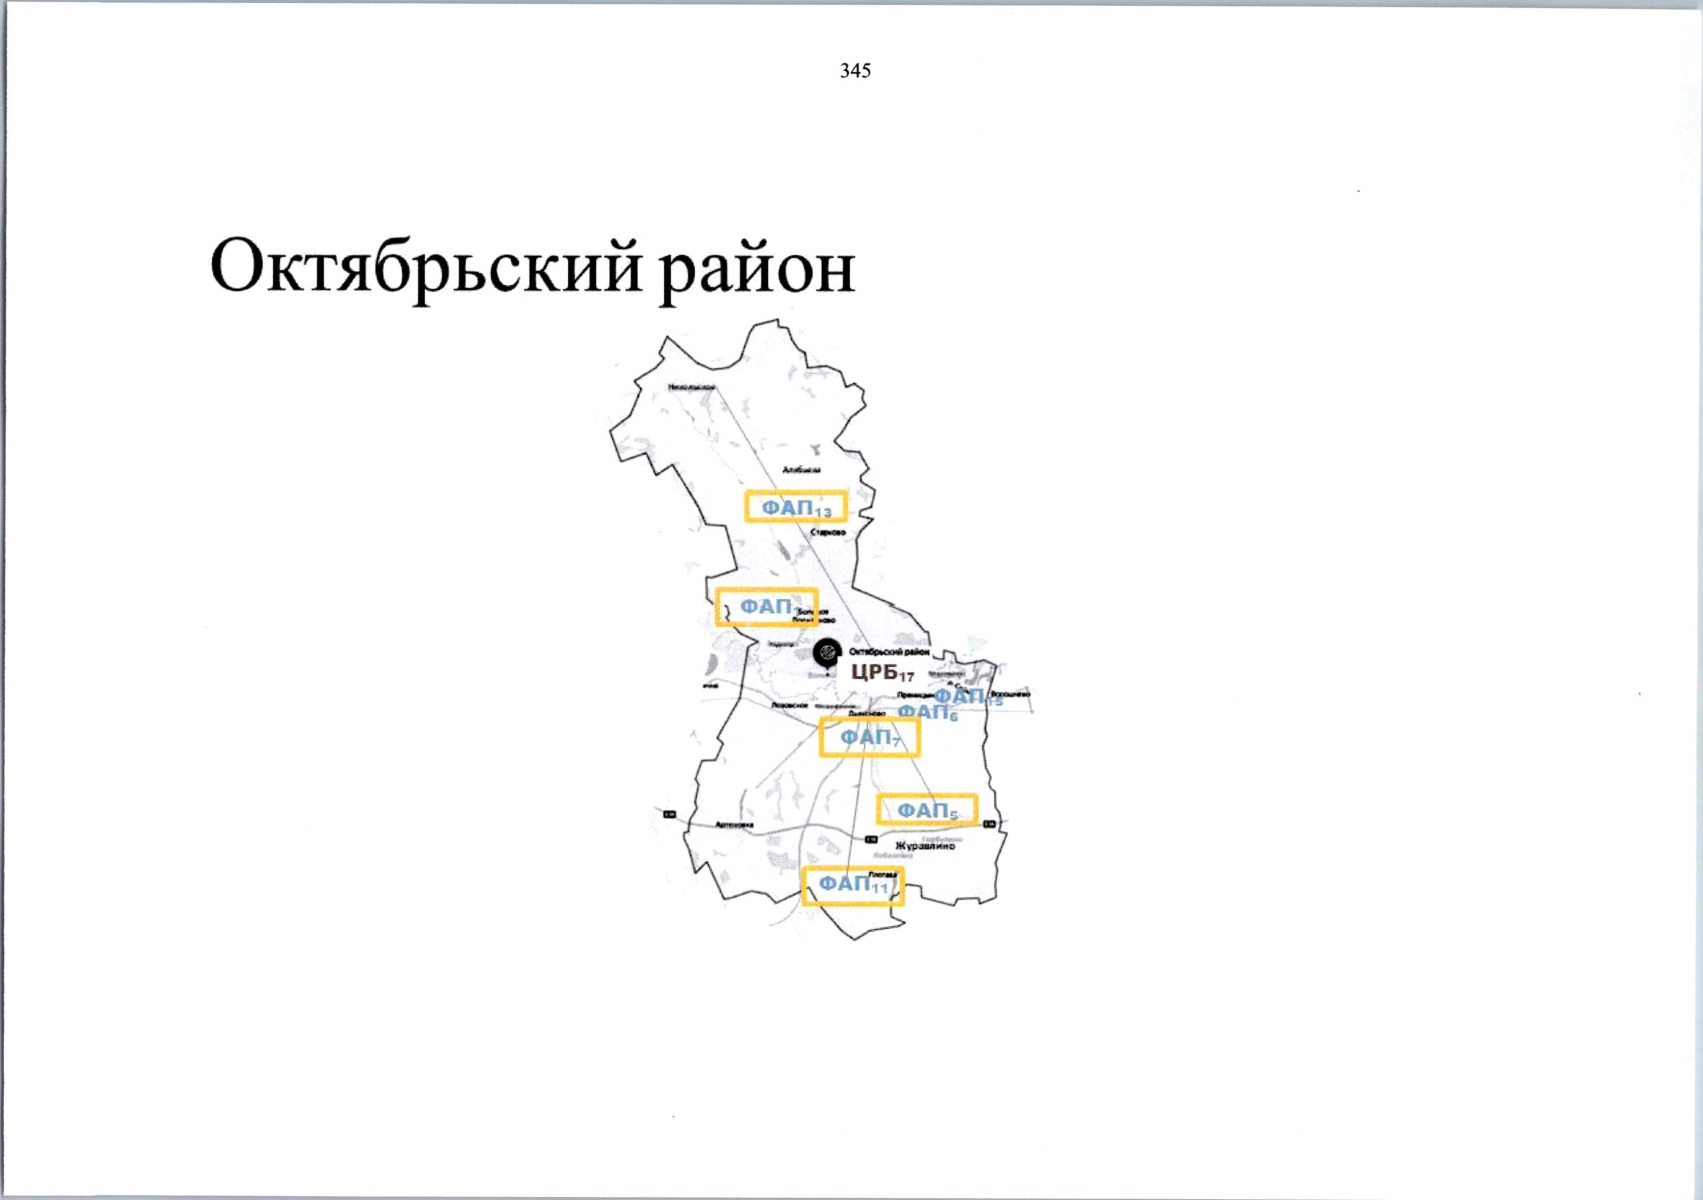The width and height of the screenshot is (1703, 1200).
Task: Select the Алябьева village label
Action: pos(801,469)
